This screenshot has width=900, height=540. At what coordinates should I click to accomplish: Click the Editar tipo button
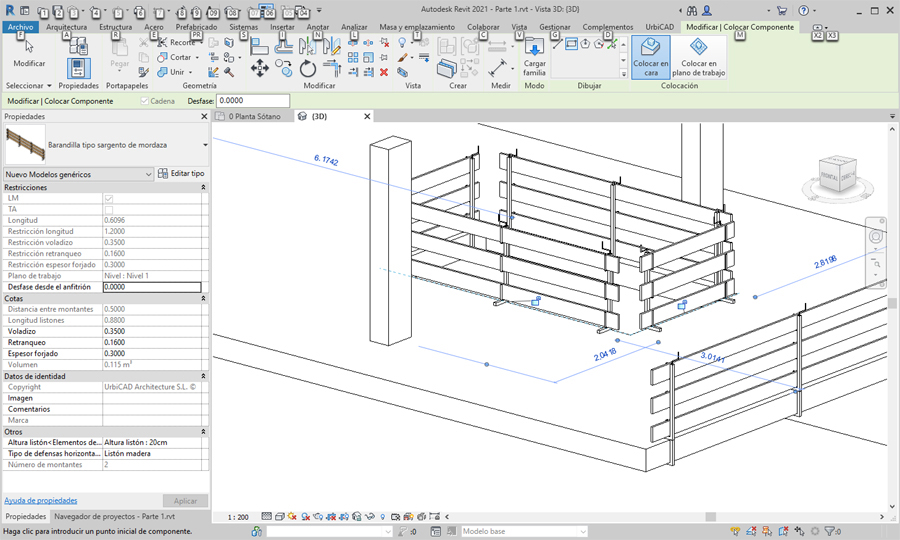pyautogui.click(x=182, y=174)
